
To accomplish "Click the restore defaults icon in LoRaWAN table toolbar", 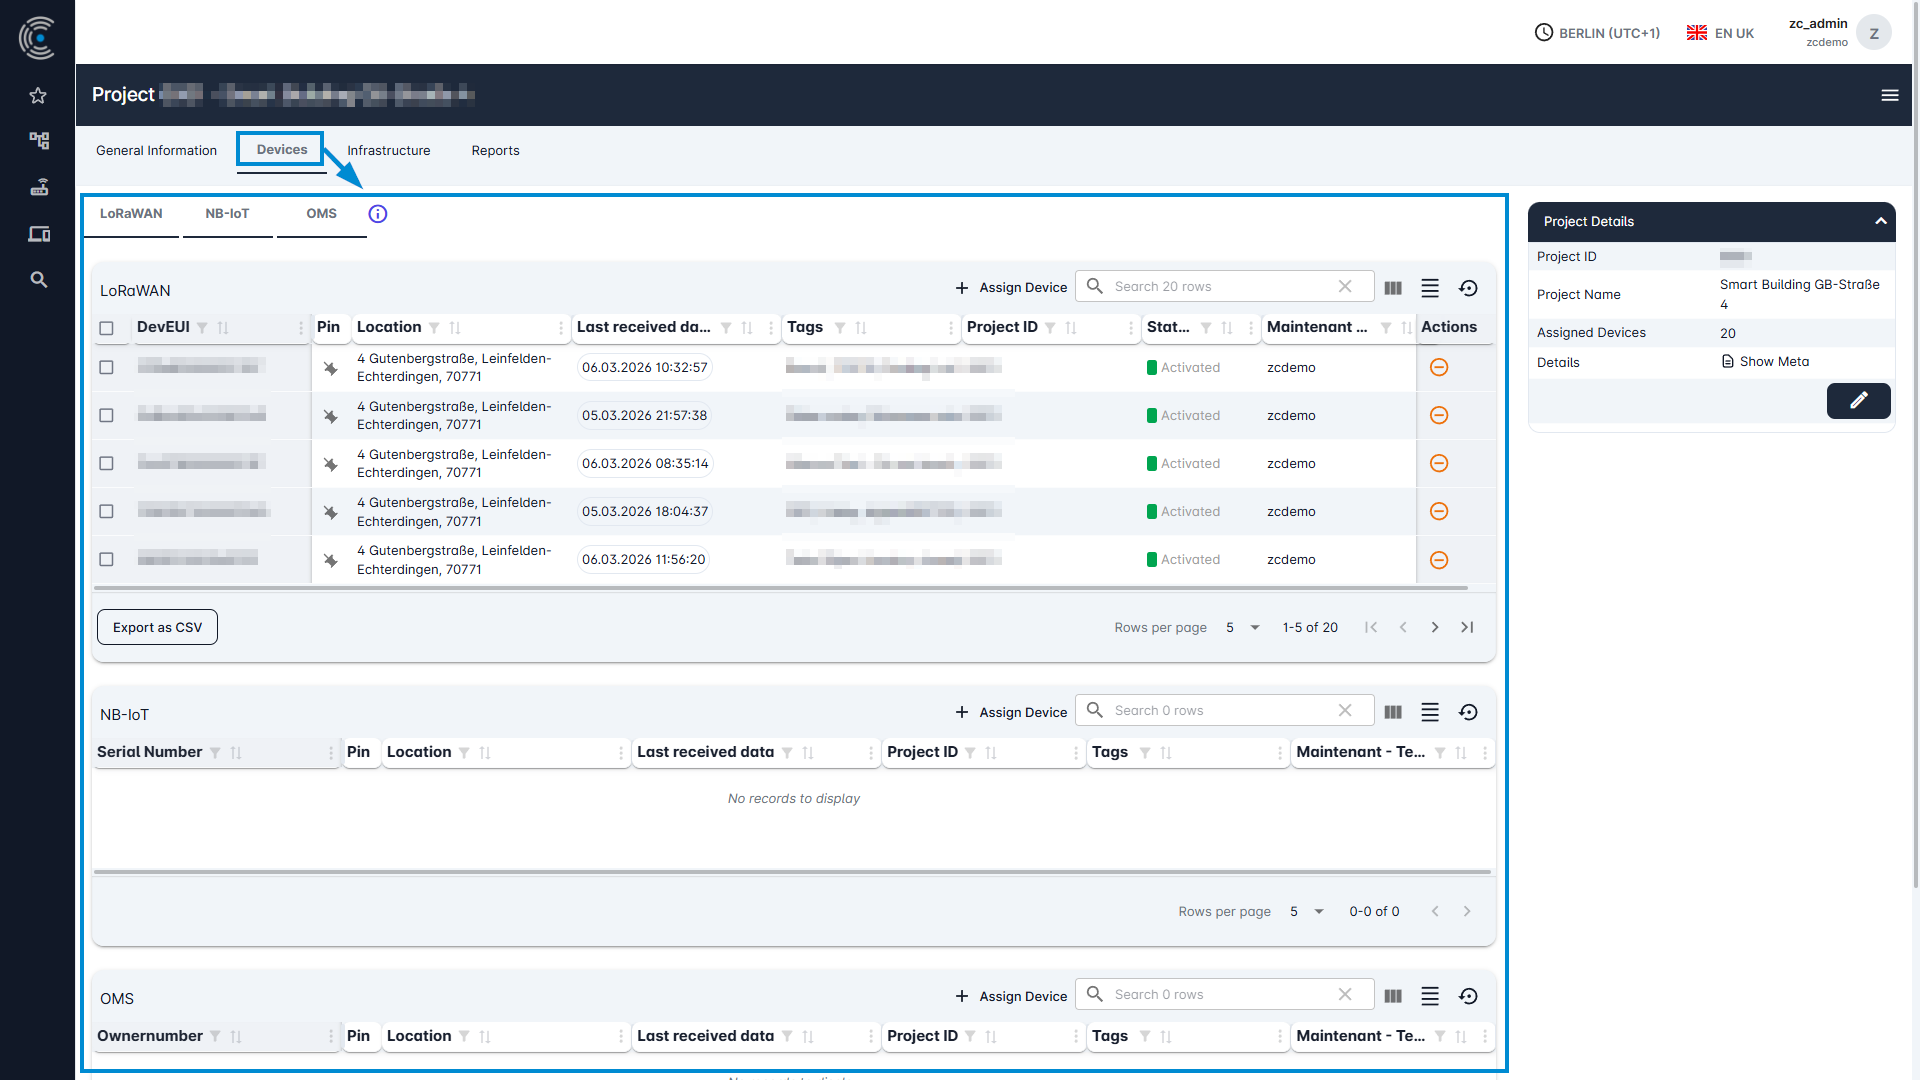I will point(1467,287).
